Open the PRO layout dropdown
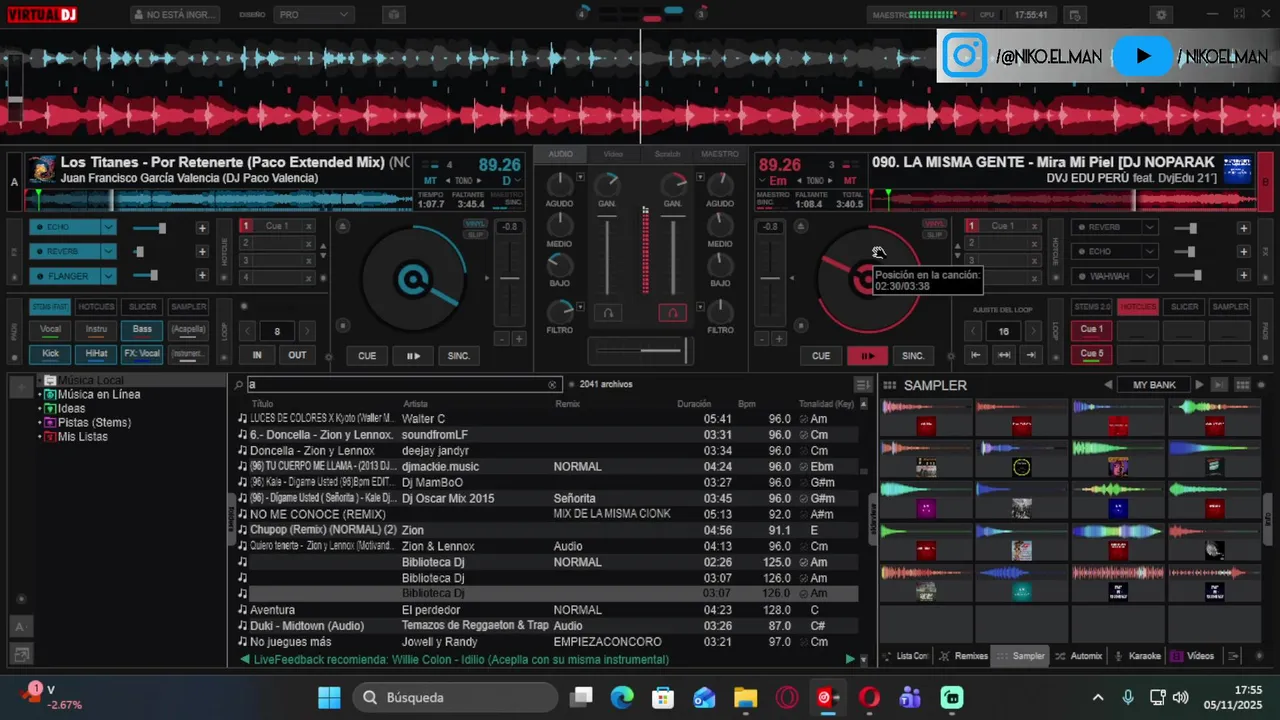1280x720 pixels. [313, 15]
